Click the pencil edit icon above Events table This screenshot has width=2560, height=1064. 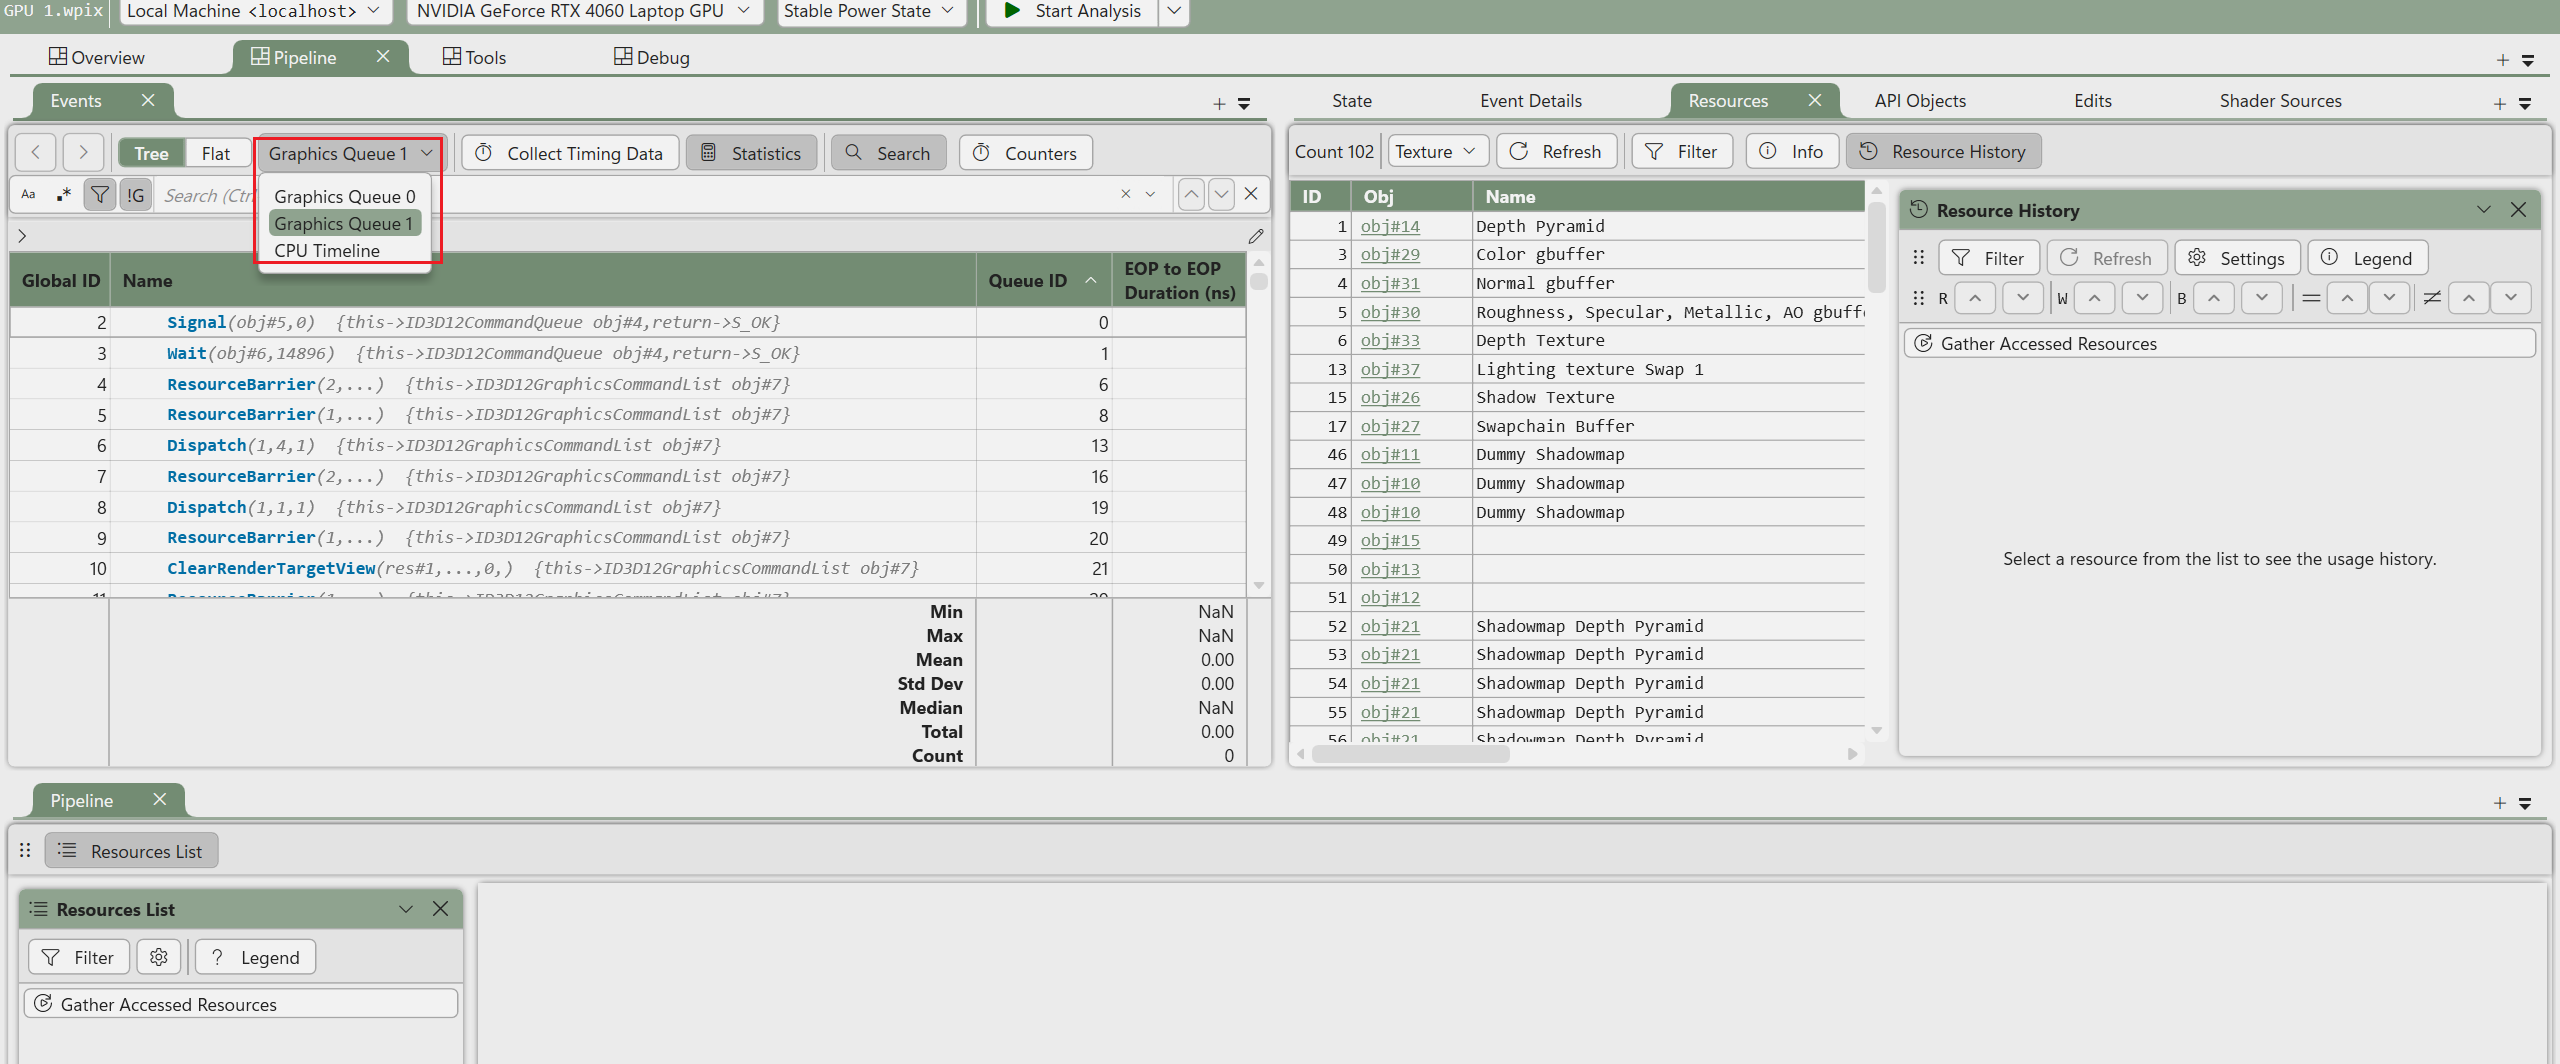[1256, 236]
